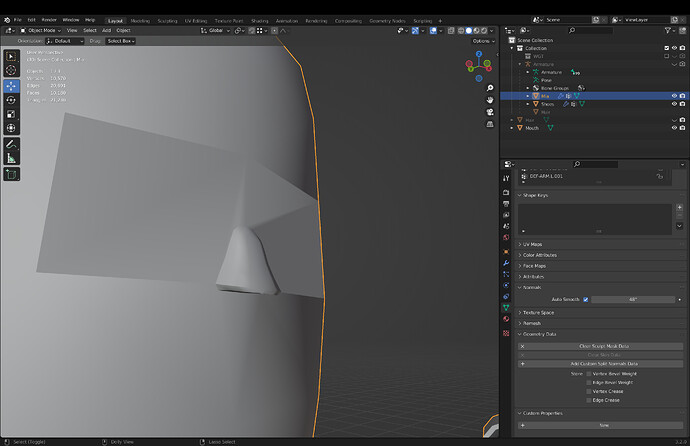This screenshot has width=690, height=446.
Task: Open Particle properties tab
Action: (506, 274)
